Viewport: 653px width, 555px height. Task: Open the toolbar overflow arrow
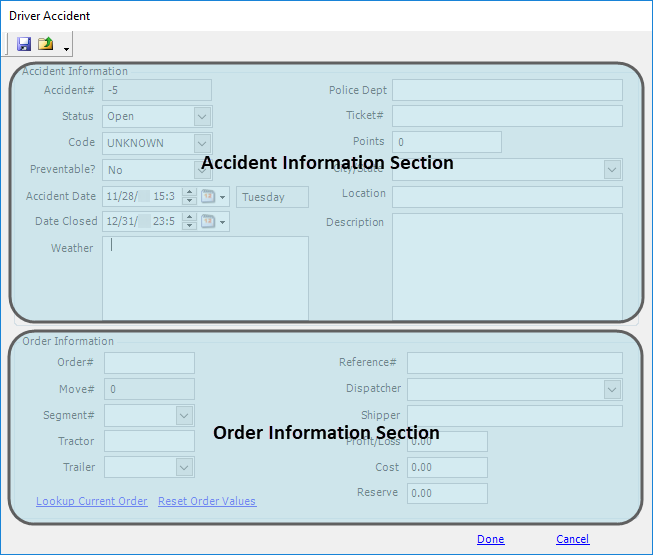click(66, 48)
